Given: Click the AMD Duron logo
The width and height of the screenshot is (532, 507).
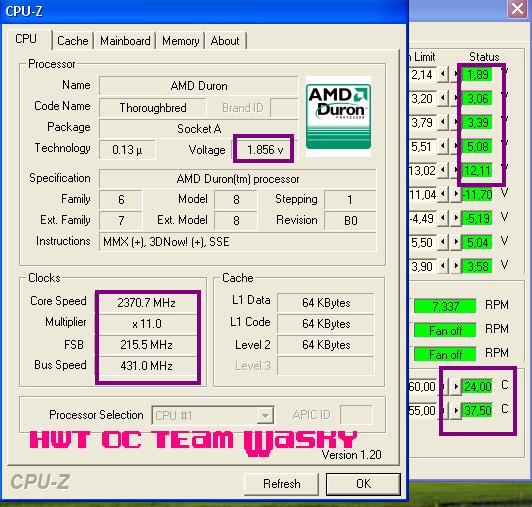Looking at the screenshot, I should coord(338,116).
